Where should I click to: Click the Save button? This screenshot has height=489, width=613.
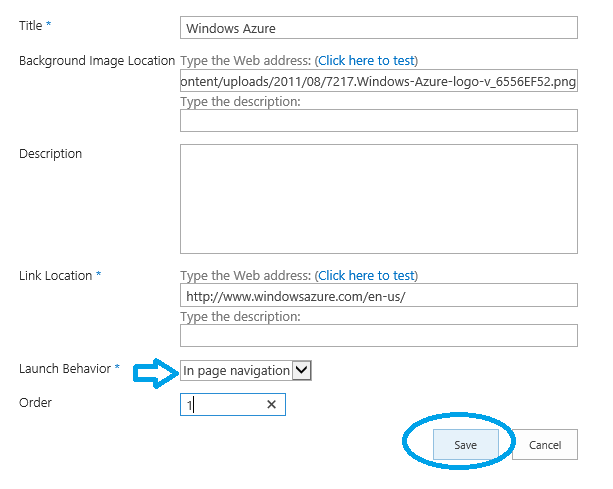(x=465, y=444)
